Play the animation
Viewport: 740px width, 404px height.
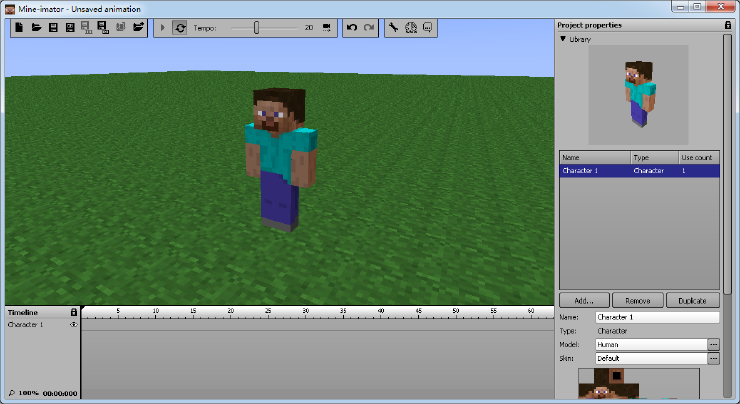163,28
